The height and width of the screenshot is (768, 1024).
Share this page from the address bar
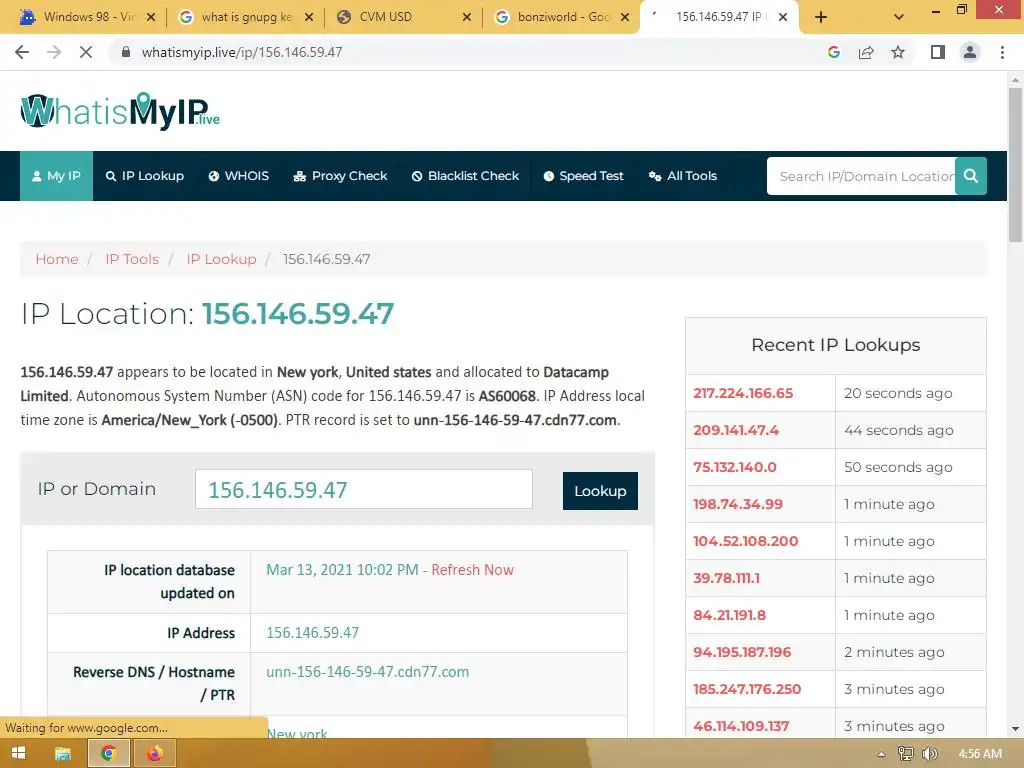coord(866,52)
